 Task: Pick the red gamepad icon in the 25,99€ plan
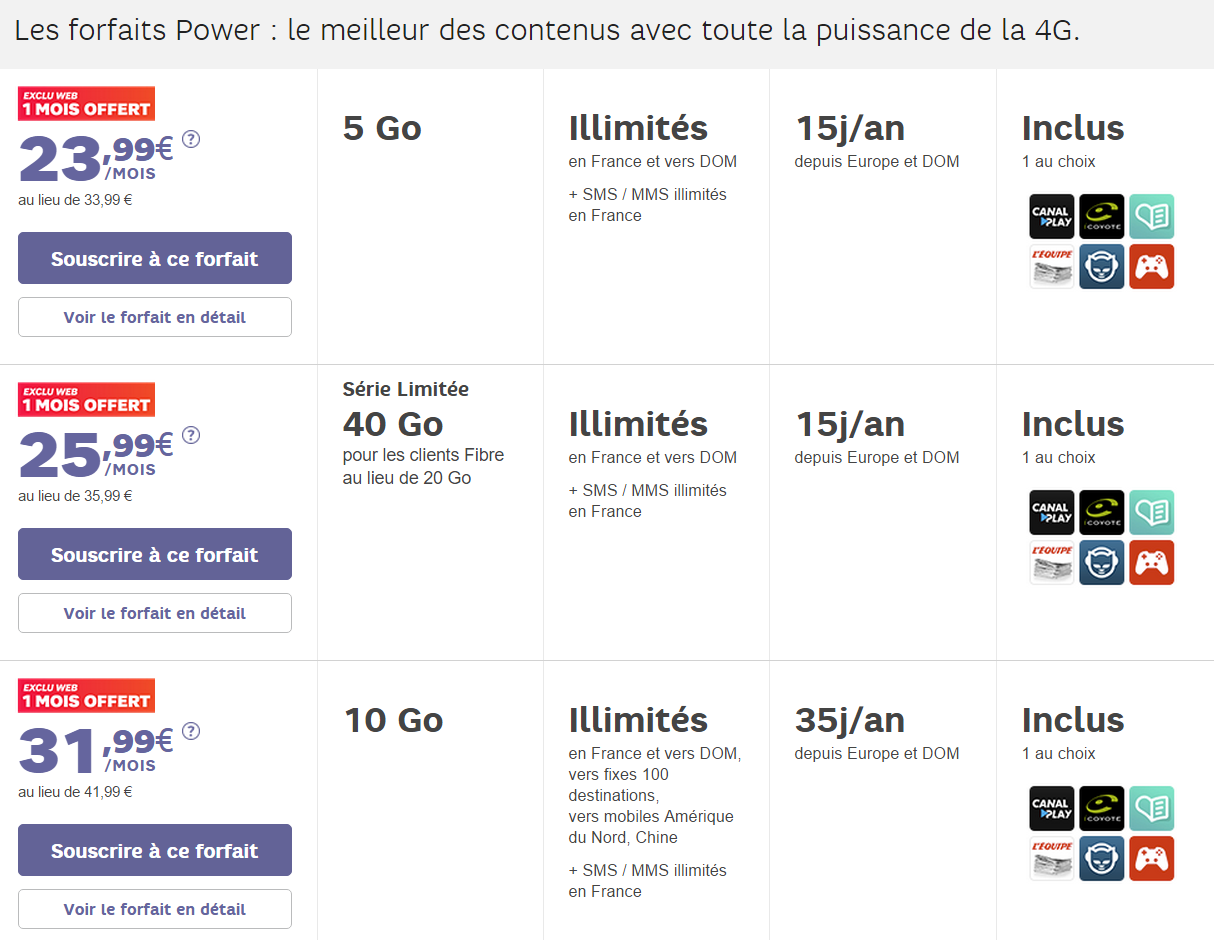click(x=1151, y=563)
